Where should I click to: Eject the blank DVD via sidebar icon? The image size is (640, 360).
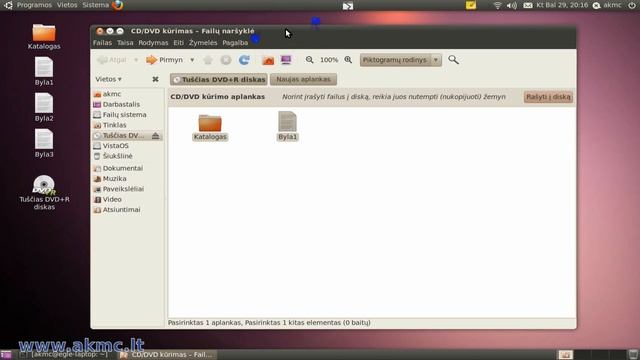coord(156,136)
